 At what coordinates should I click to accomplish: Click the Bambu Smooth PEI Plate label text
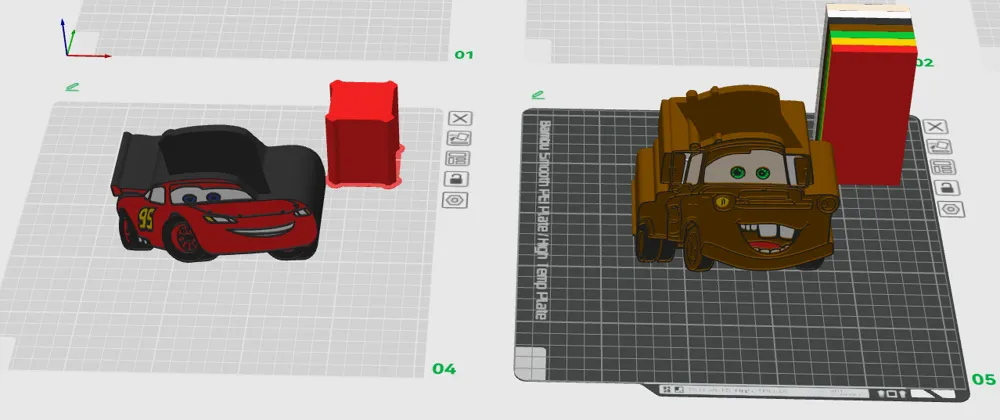(543, 220)
